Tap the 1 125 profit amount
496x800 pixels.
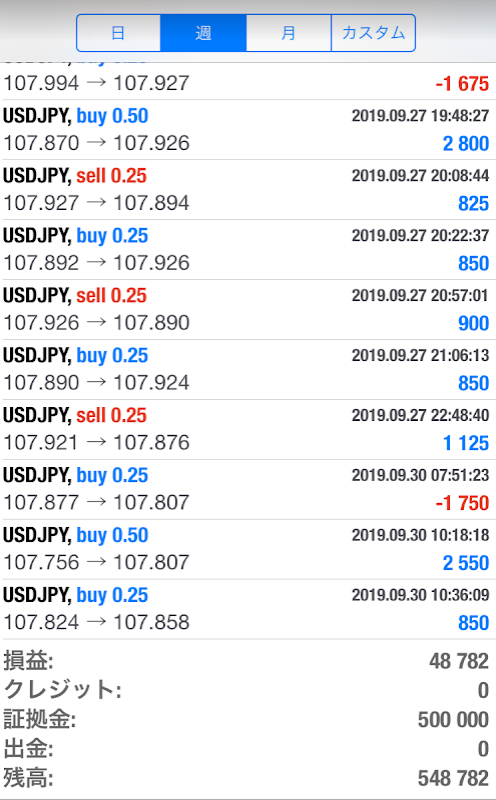coord(466,443)
